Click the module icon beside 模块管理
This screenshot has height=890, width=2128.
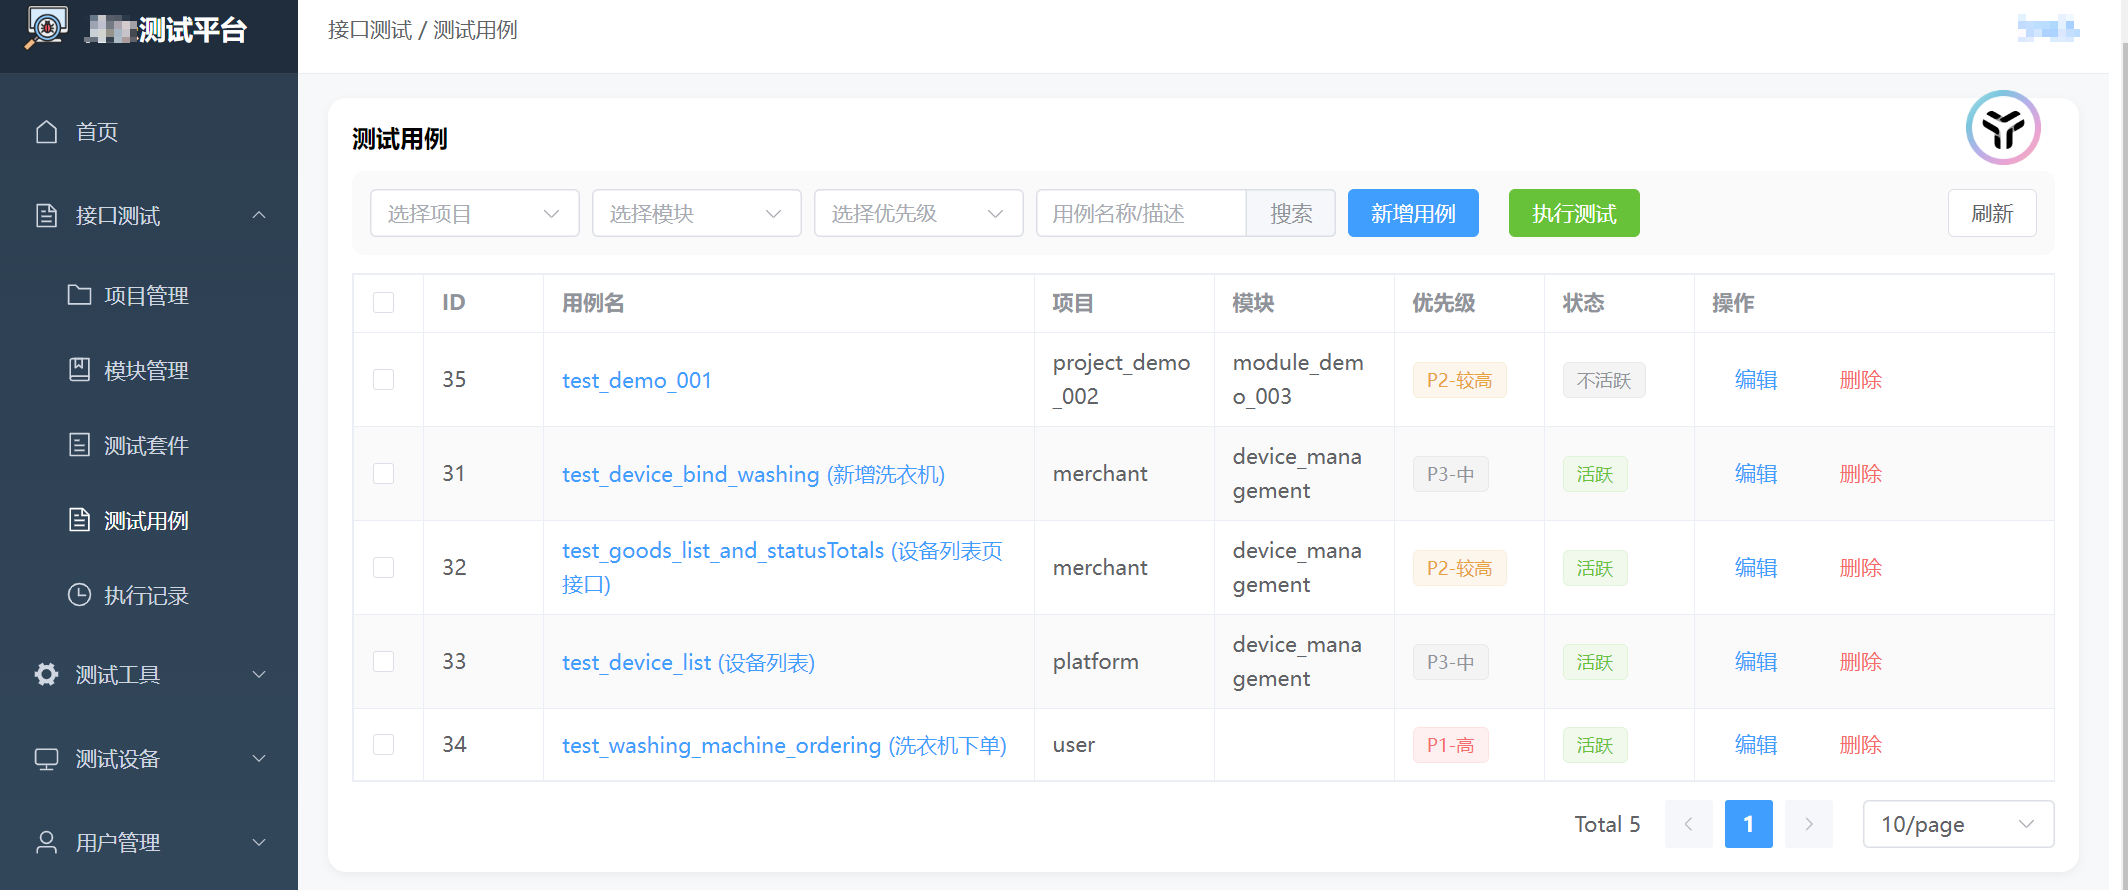click(x=79, y=370)
